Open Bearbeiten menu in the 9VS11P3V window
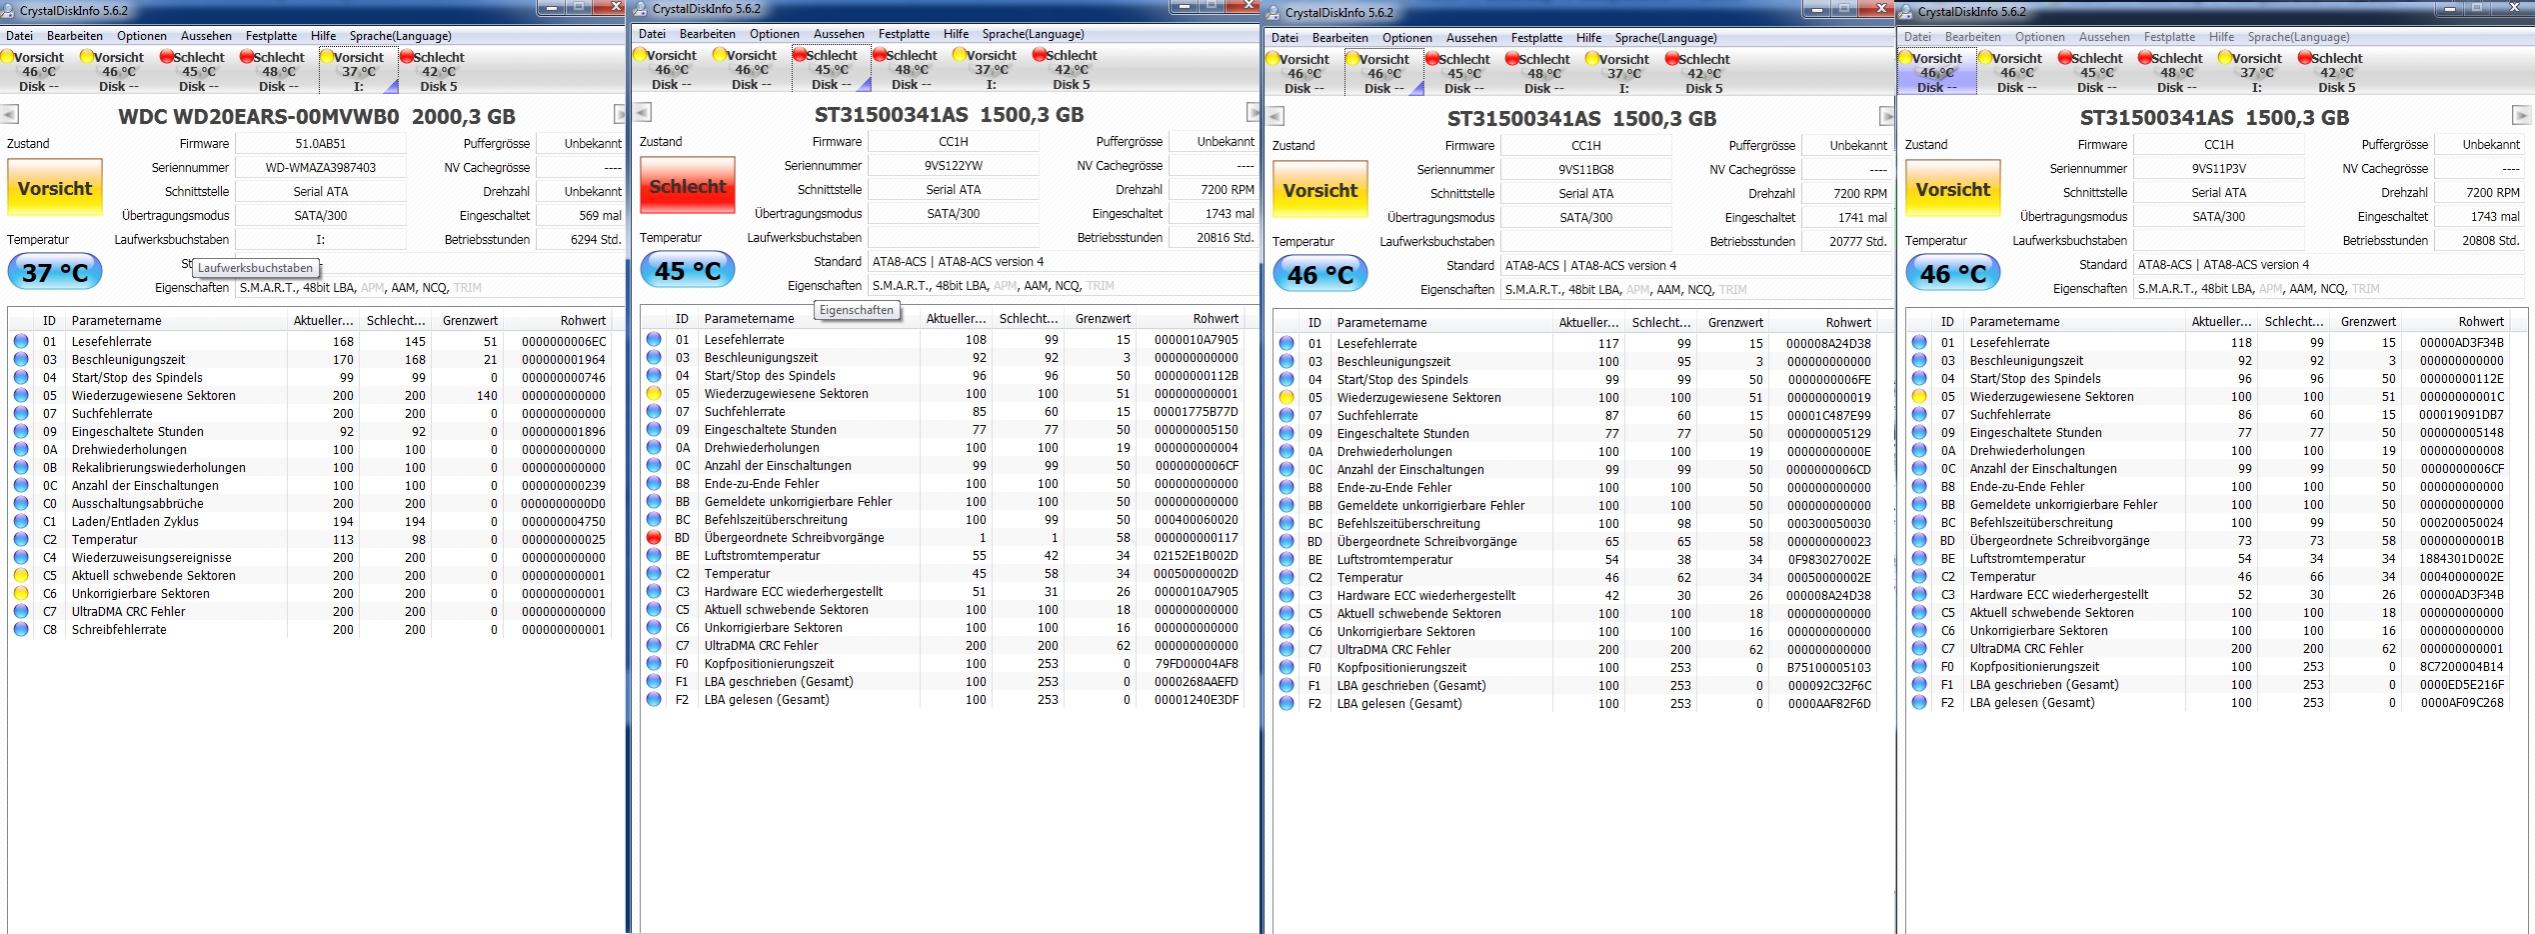 pos(1972,37)
